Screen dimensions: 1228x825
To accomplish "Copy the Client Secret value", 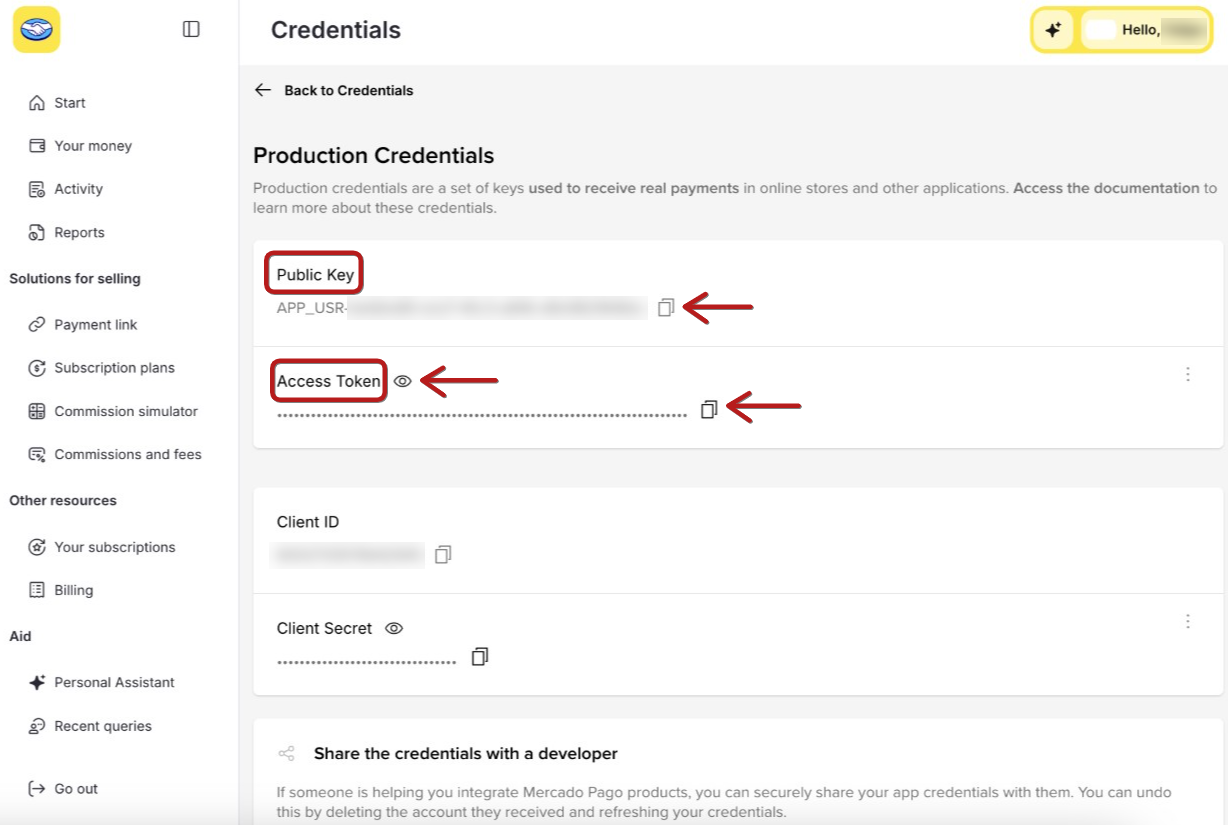I will [x=480, y=656].
